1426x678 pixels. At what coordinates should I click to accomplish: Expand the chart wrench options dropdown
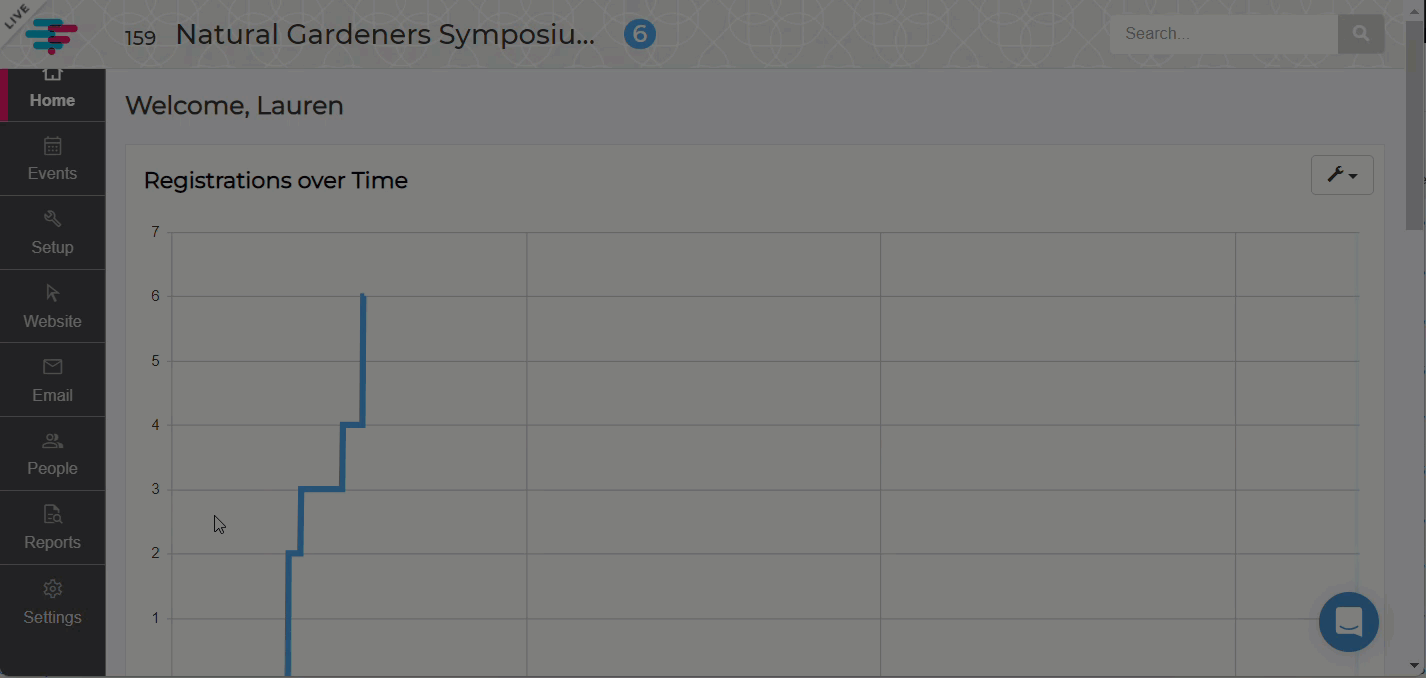(1341, 175)
